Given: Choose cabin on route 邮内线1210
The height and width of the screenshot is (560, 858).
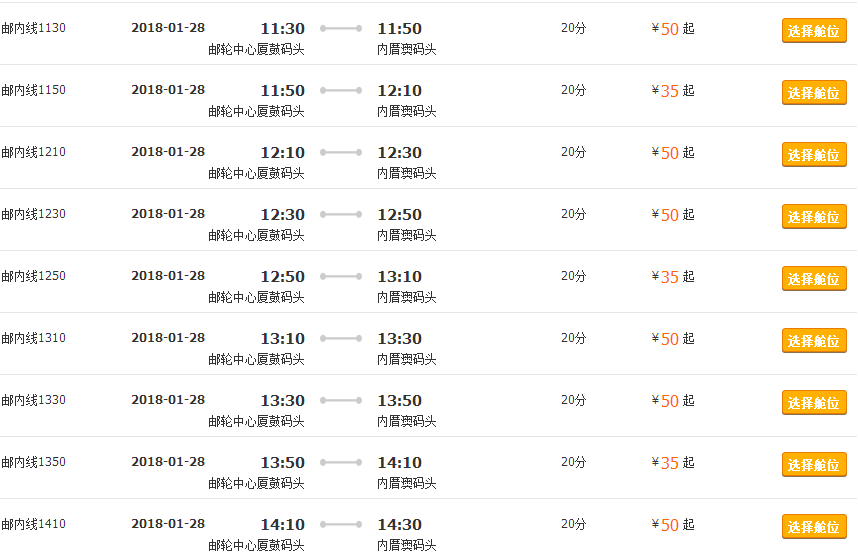Looking at the screenshot, I should (814, 154).
